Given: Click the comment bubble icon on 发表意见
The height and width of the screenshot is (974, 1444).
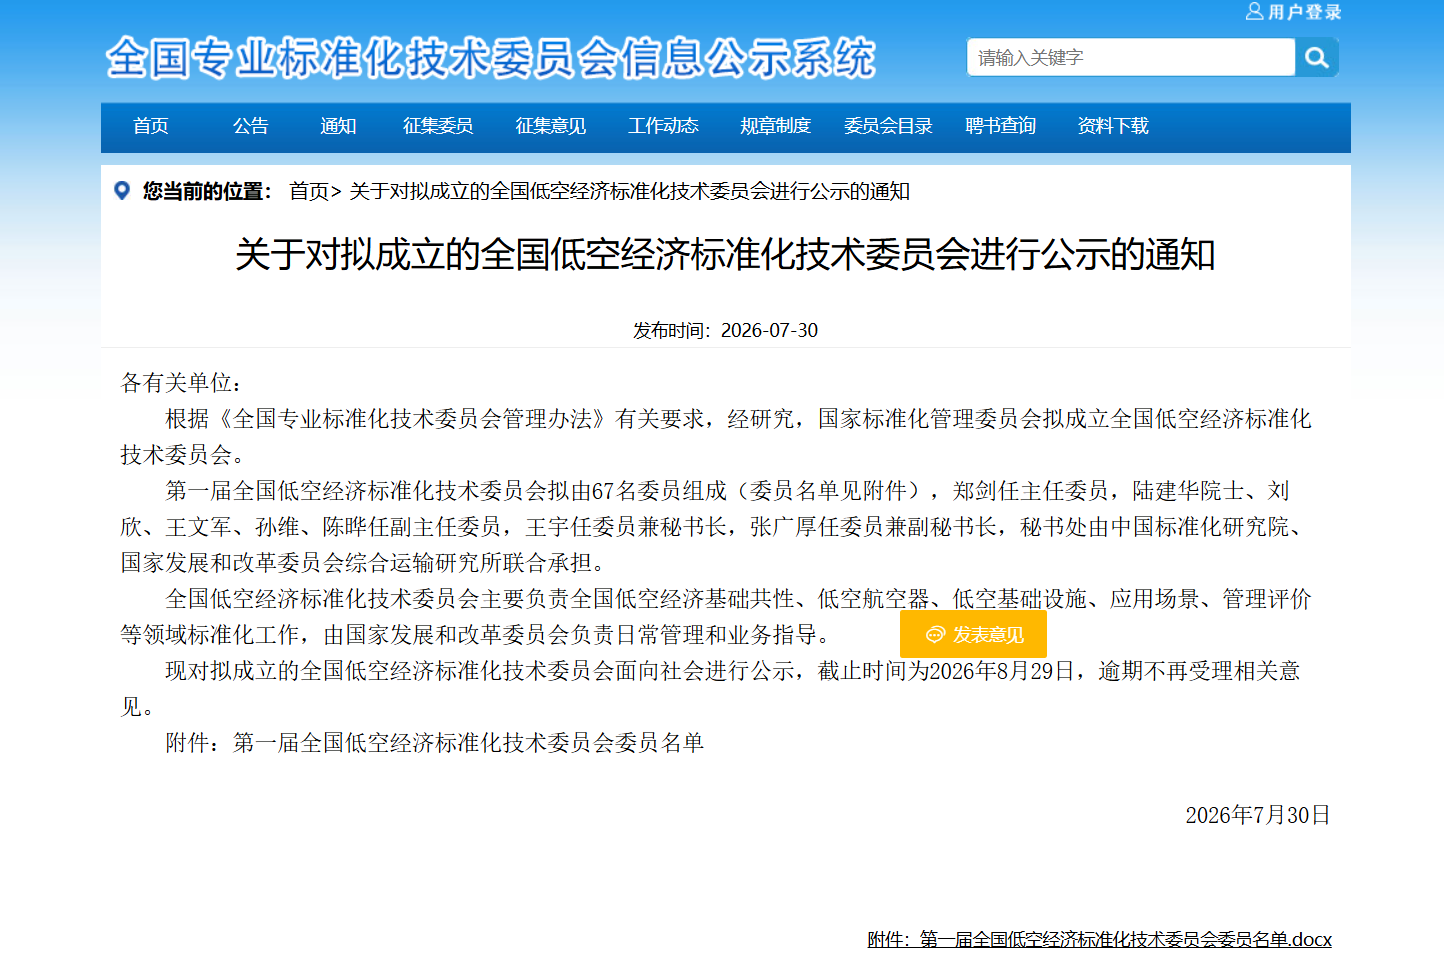Looking at the screenshot, I should (x=935, y=635).
